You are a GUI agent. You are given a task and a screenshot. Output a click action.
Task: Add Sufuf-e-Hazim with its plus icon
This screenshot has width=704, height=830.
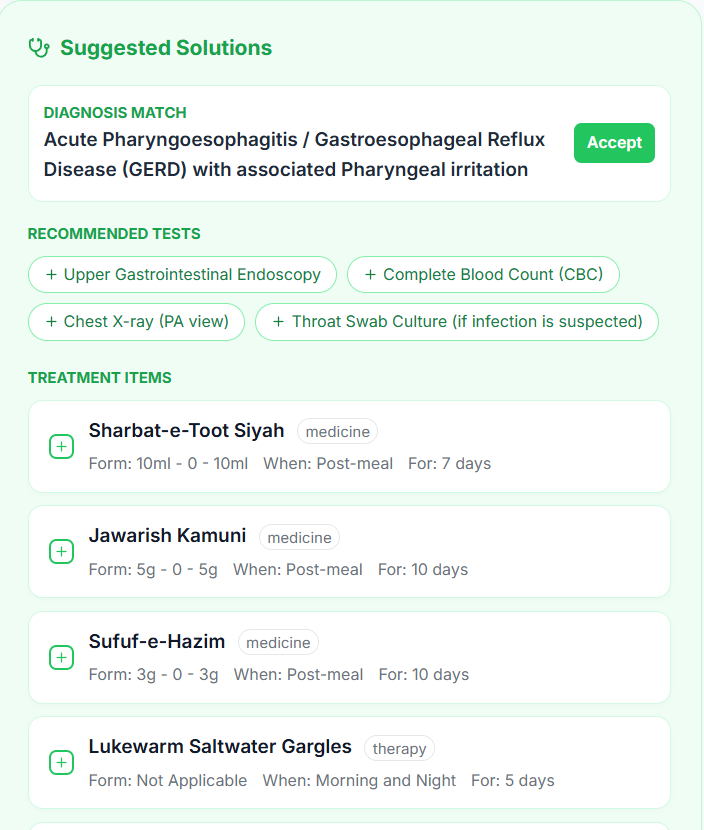(61, 657)
